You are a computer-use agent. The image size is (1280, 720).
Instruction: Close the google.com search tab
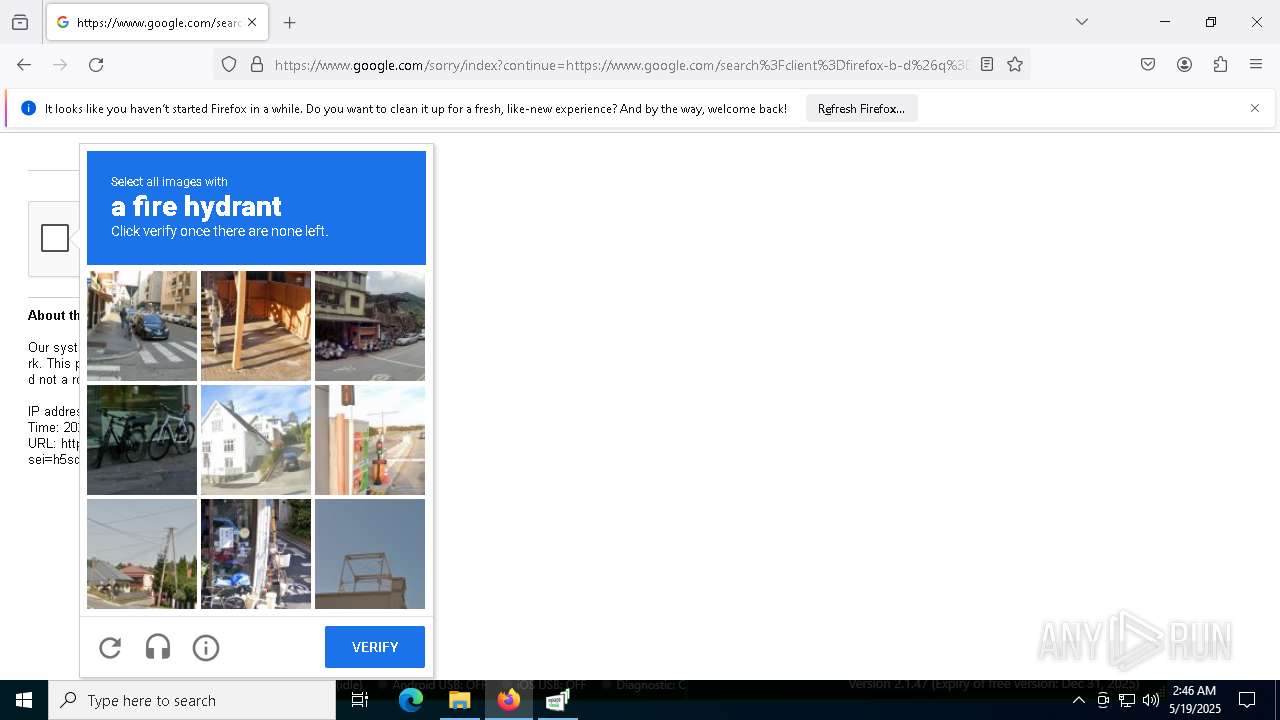tap(252, 22)
